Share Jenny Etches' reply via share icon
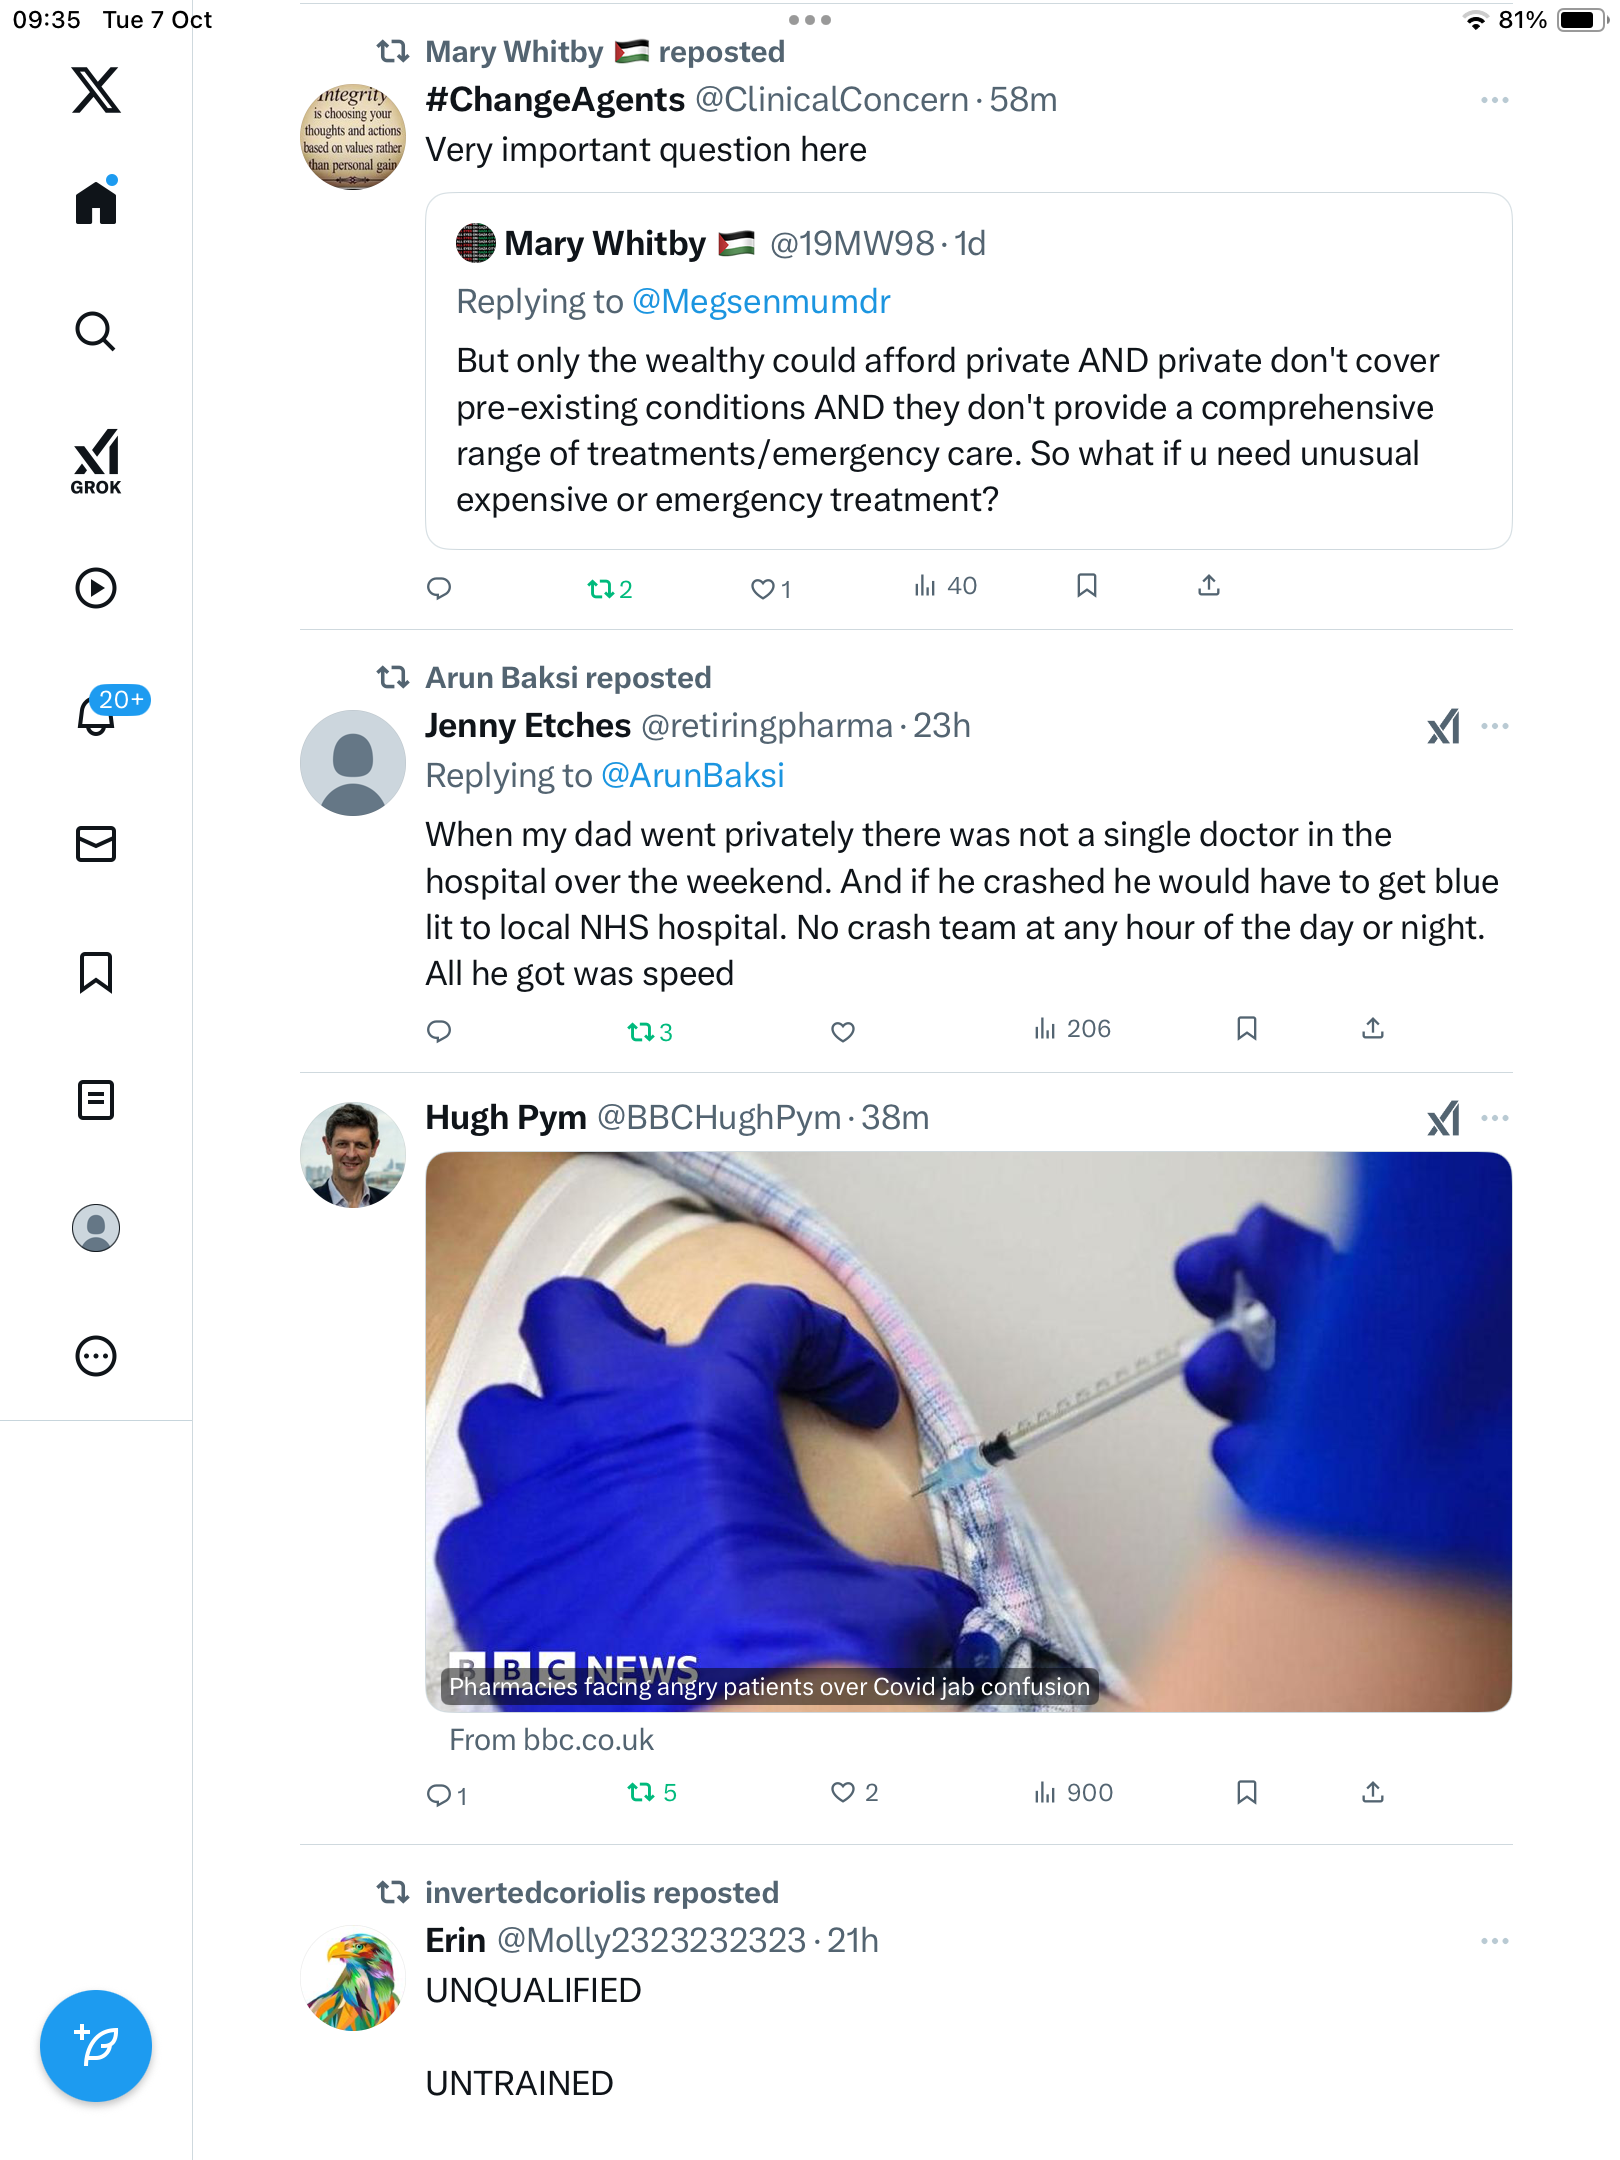This screenshot has width=1620, height=2160. [1373, 1029]
